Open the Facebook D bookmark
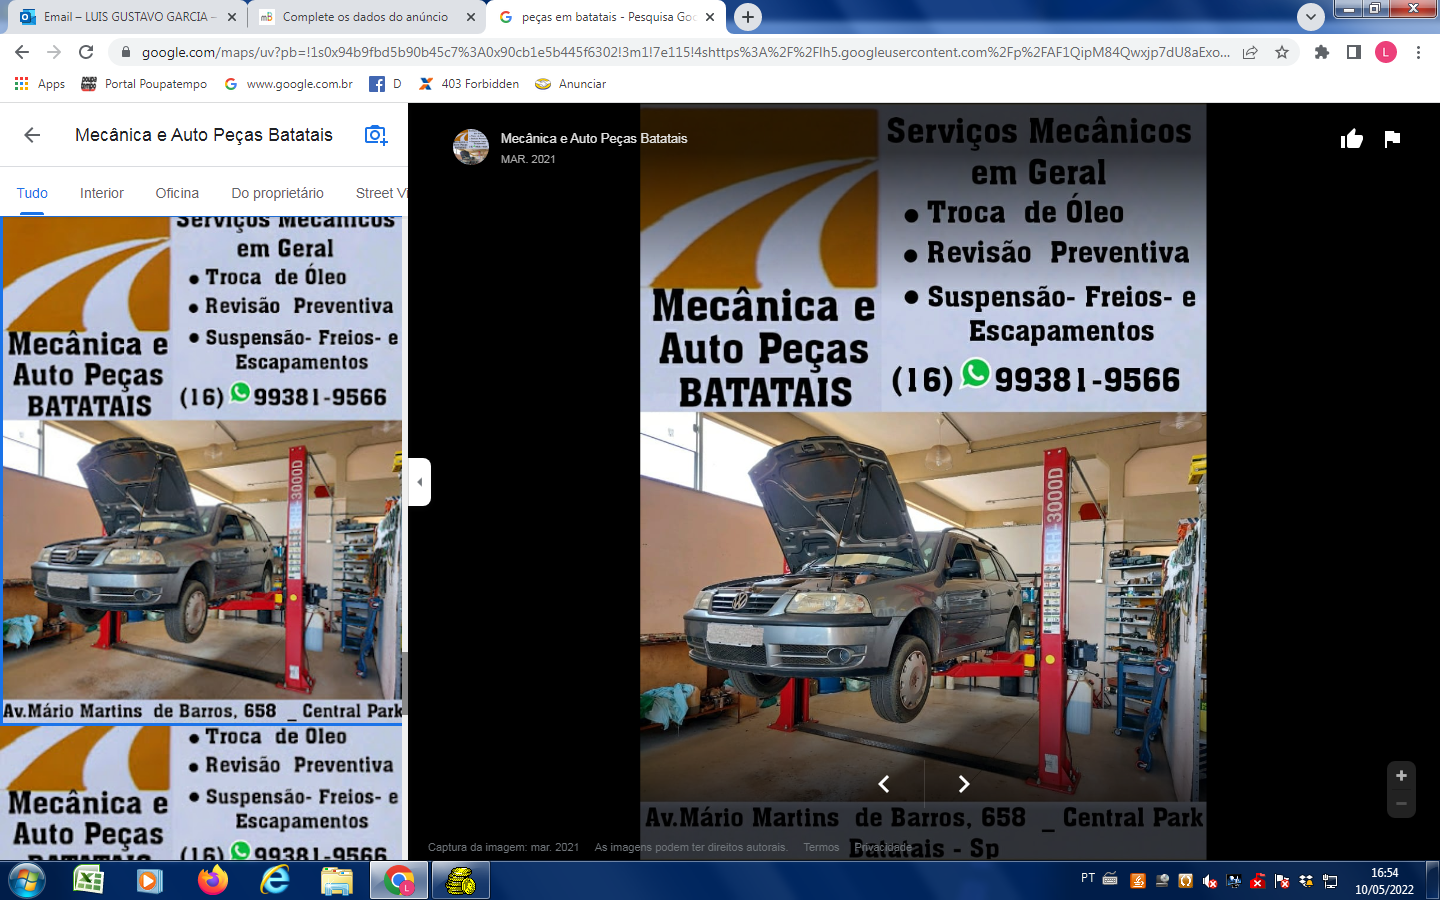This screenshot has height=900, width=1440. (x=385, y=84)
